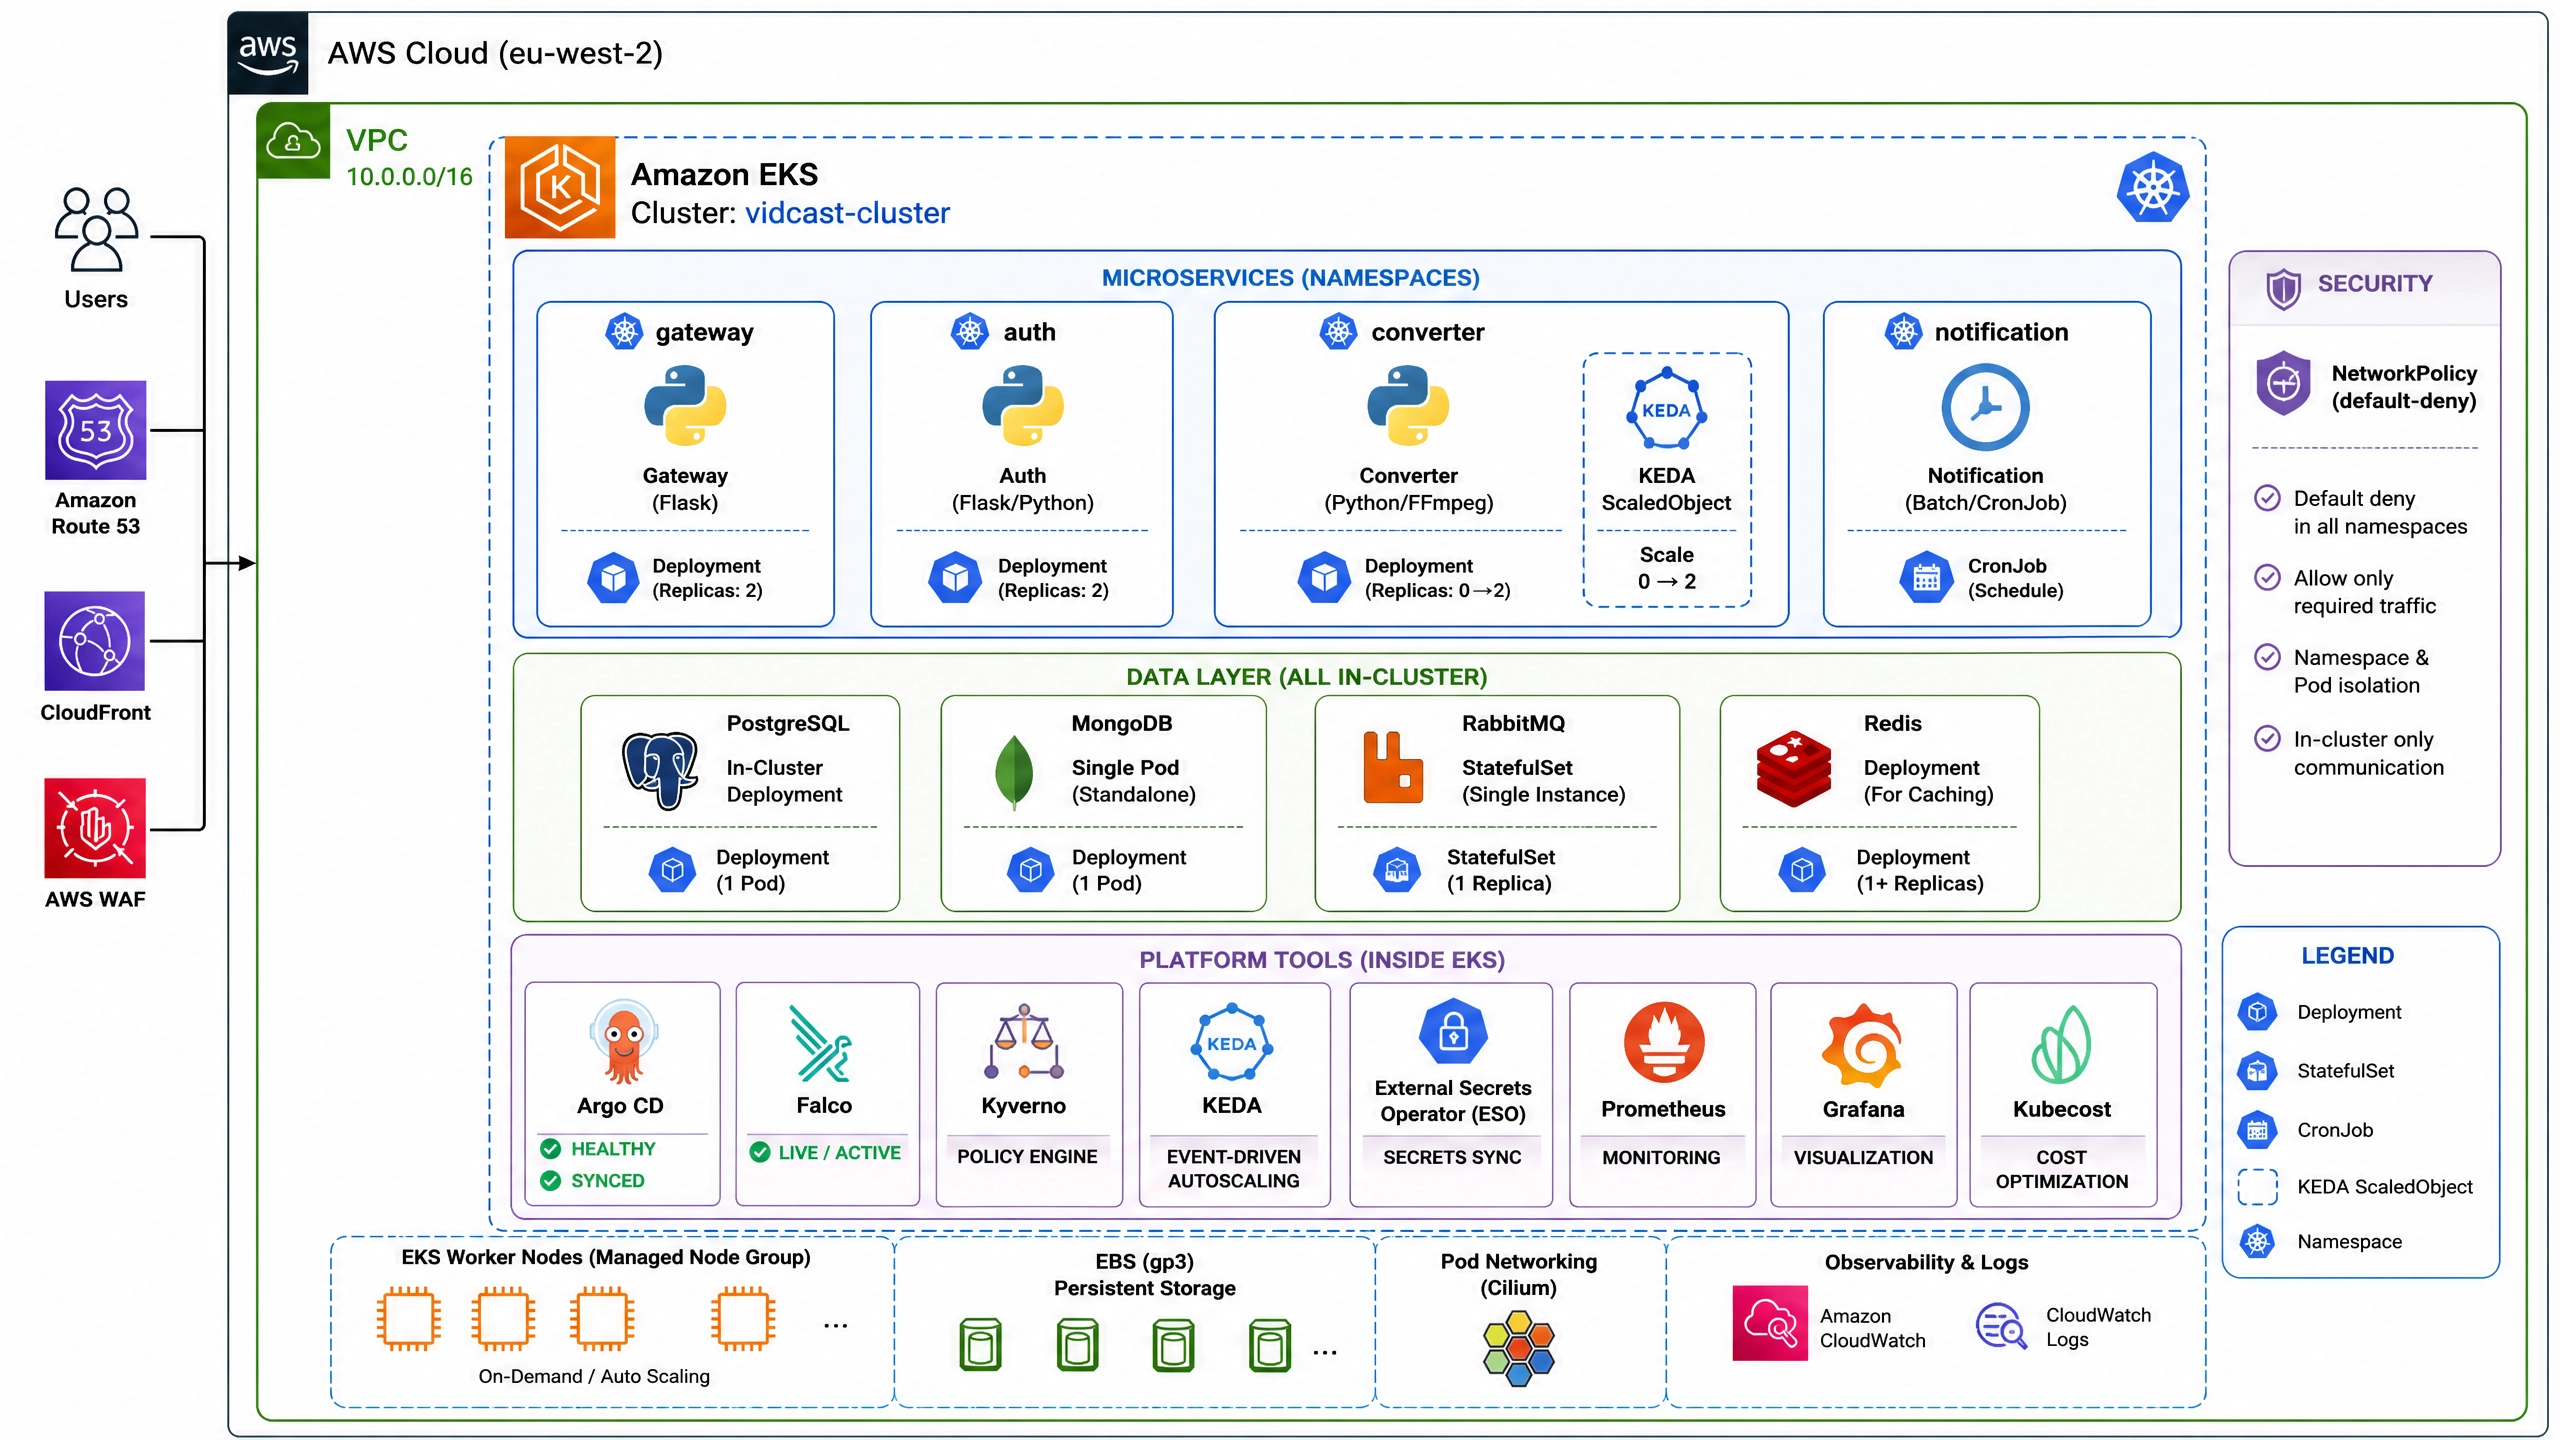Click the Converter Python logo
This screenshot has width=2560, height=1440.
click(x=1408, y=405)
